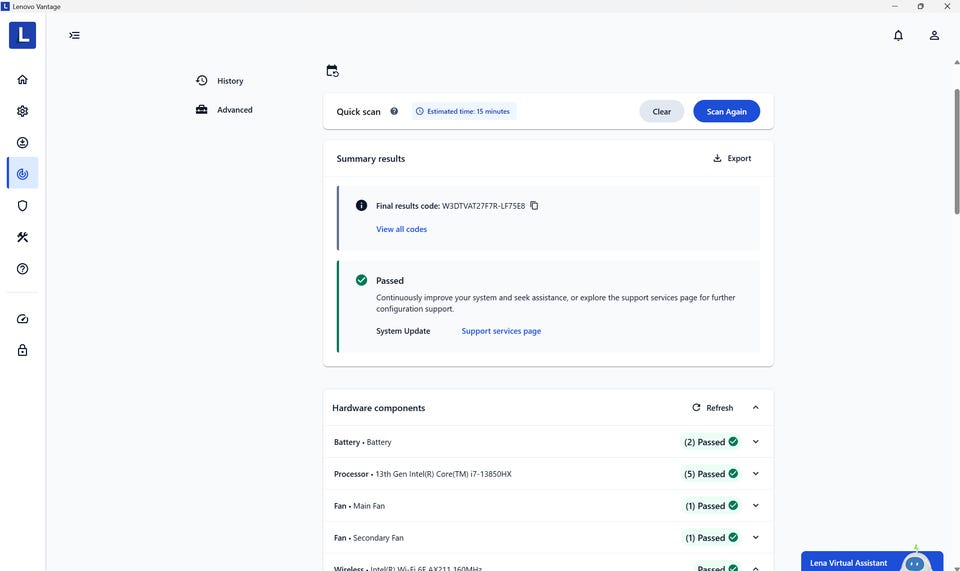Open the History menu item

(229, 81)
